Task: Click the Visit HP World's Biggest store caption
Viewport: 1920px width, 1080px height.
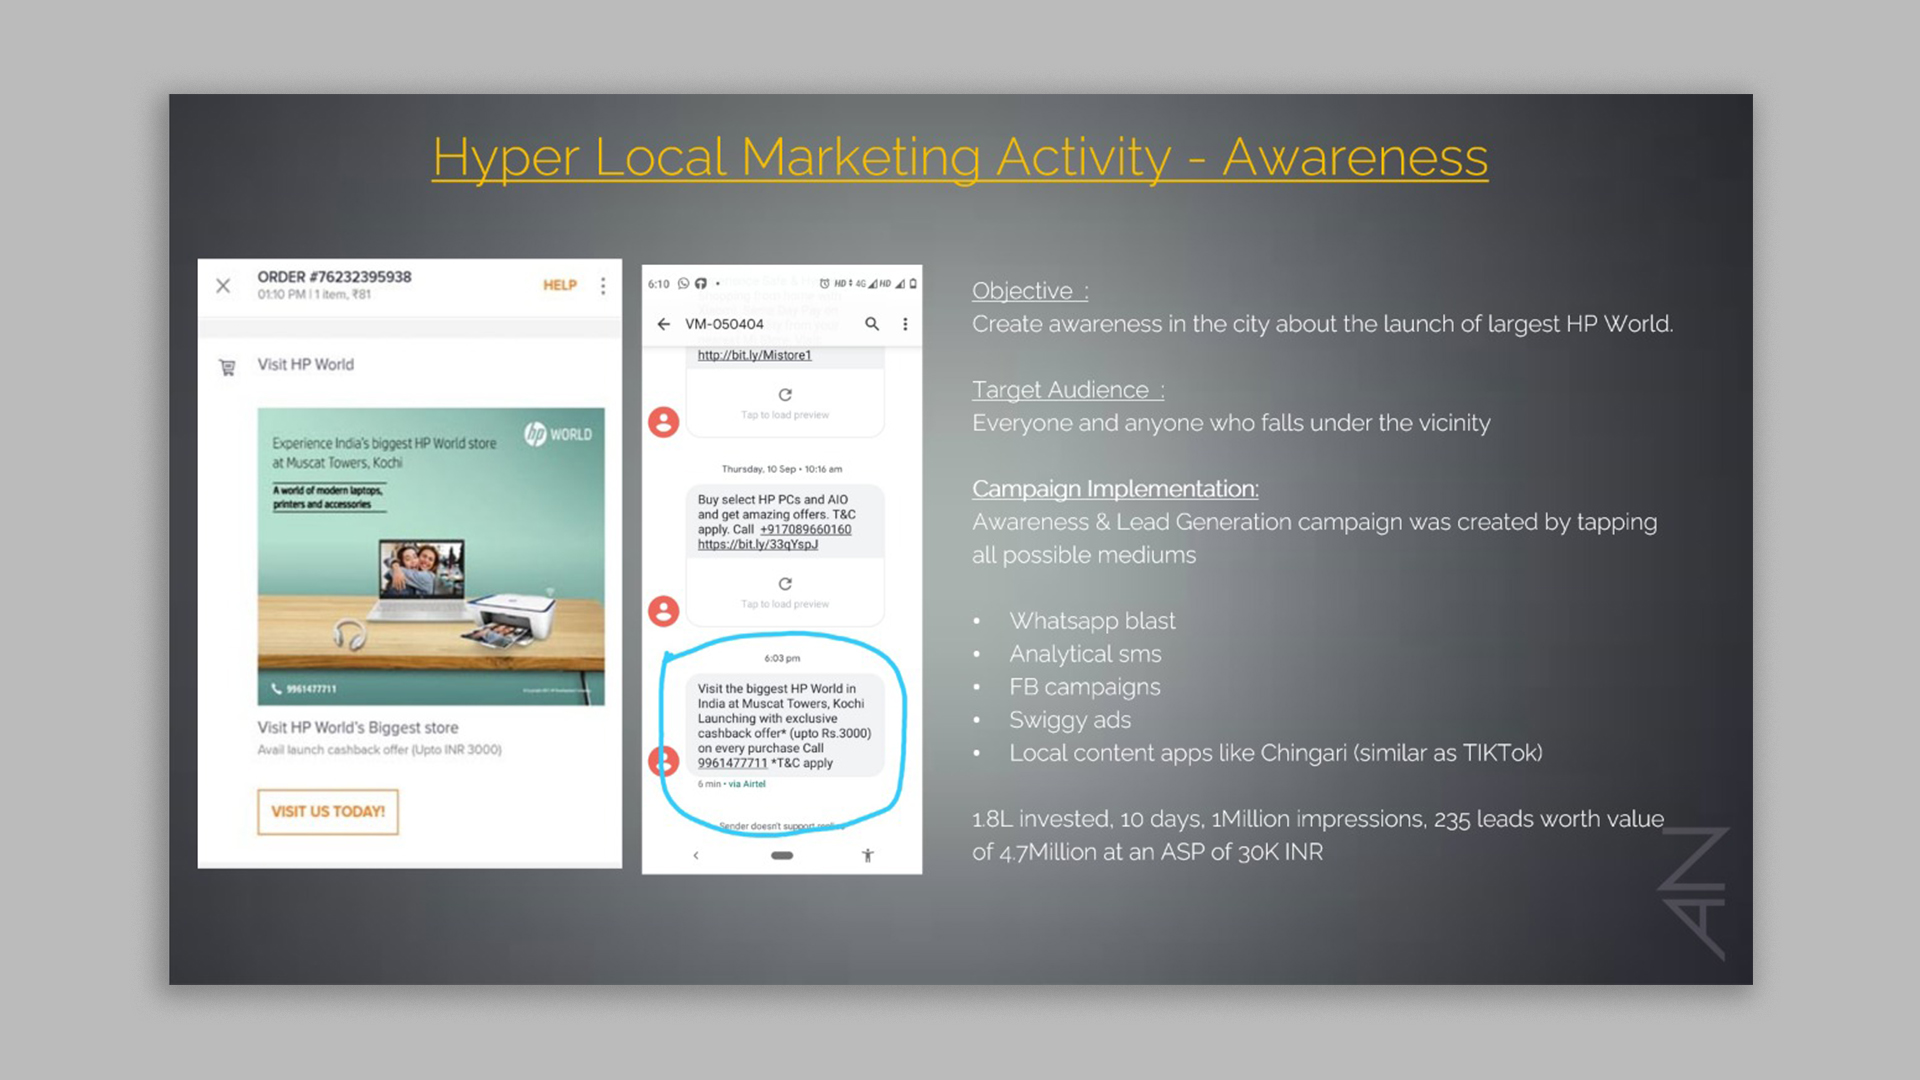Action: (x=358, y=728)
